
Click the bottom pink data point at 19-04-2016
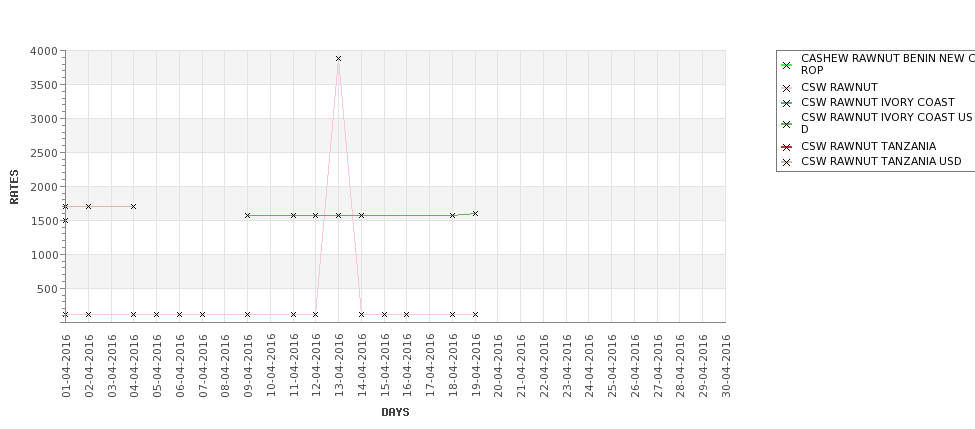(x=475, y=315)
